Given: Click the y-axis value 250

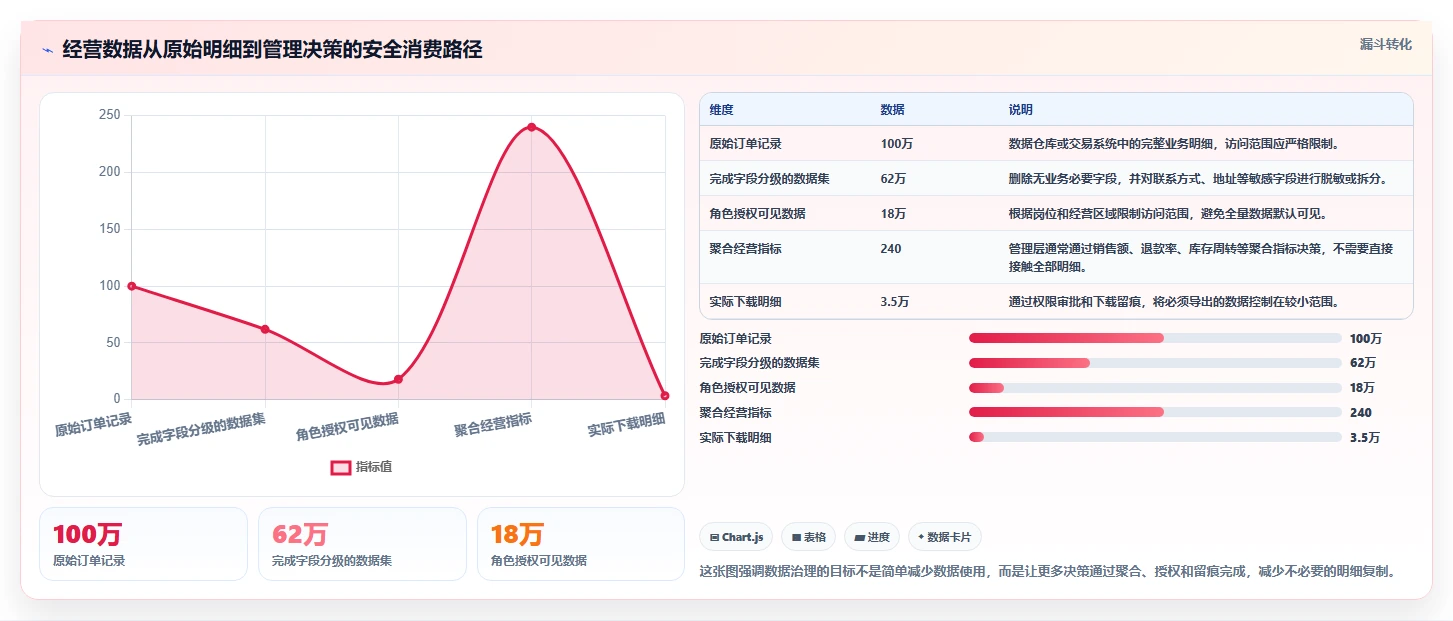Looking at the screenshot, I should (109, 115).
